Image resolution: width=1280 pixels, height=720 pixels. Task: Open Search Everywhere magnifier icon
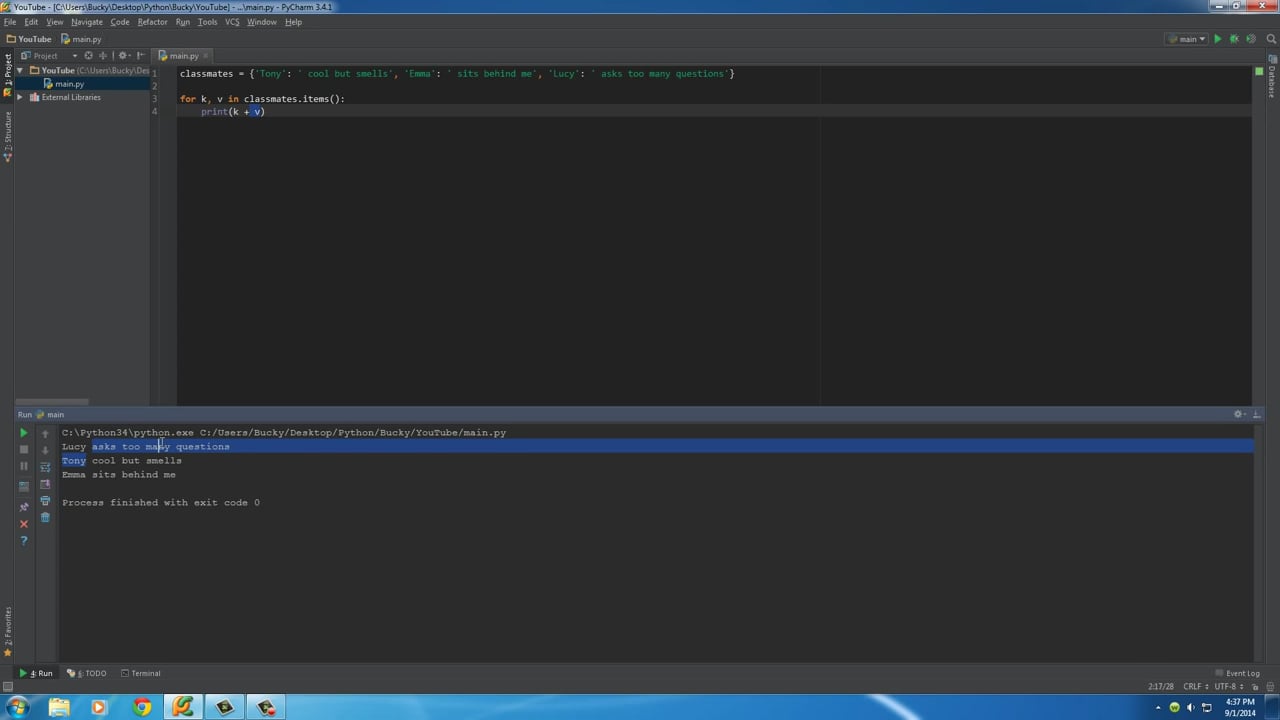[1271, 39]
